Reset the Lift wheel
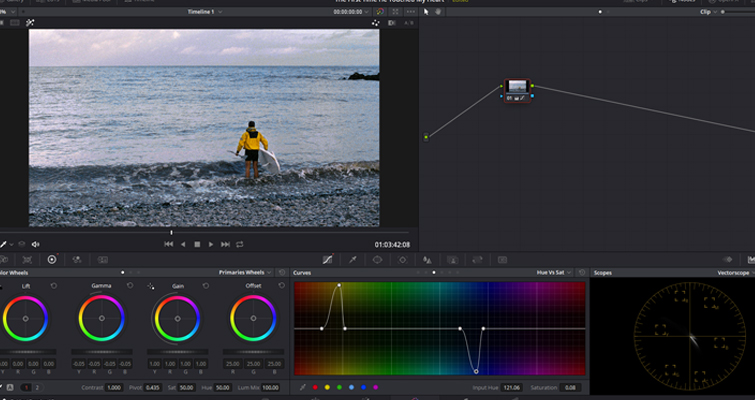 click(53, 285)
